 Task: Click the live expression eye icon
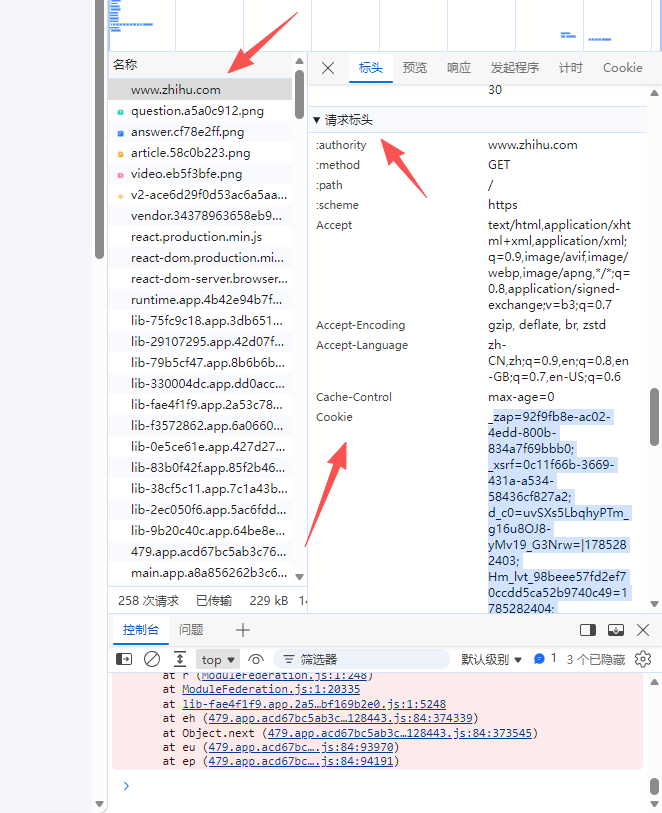point(256,660)
